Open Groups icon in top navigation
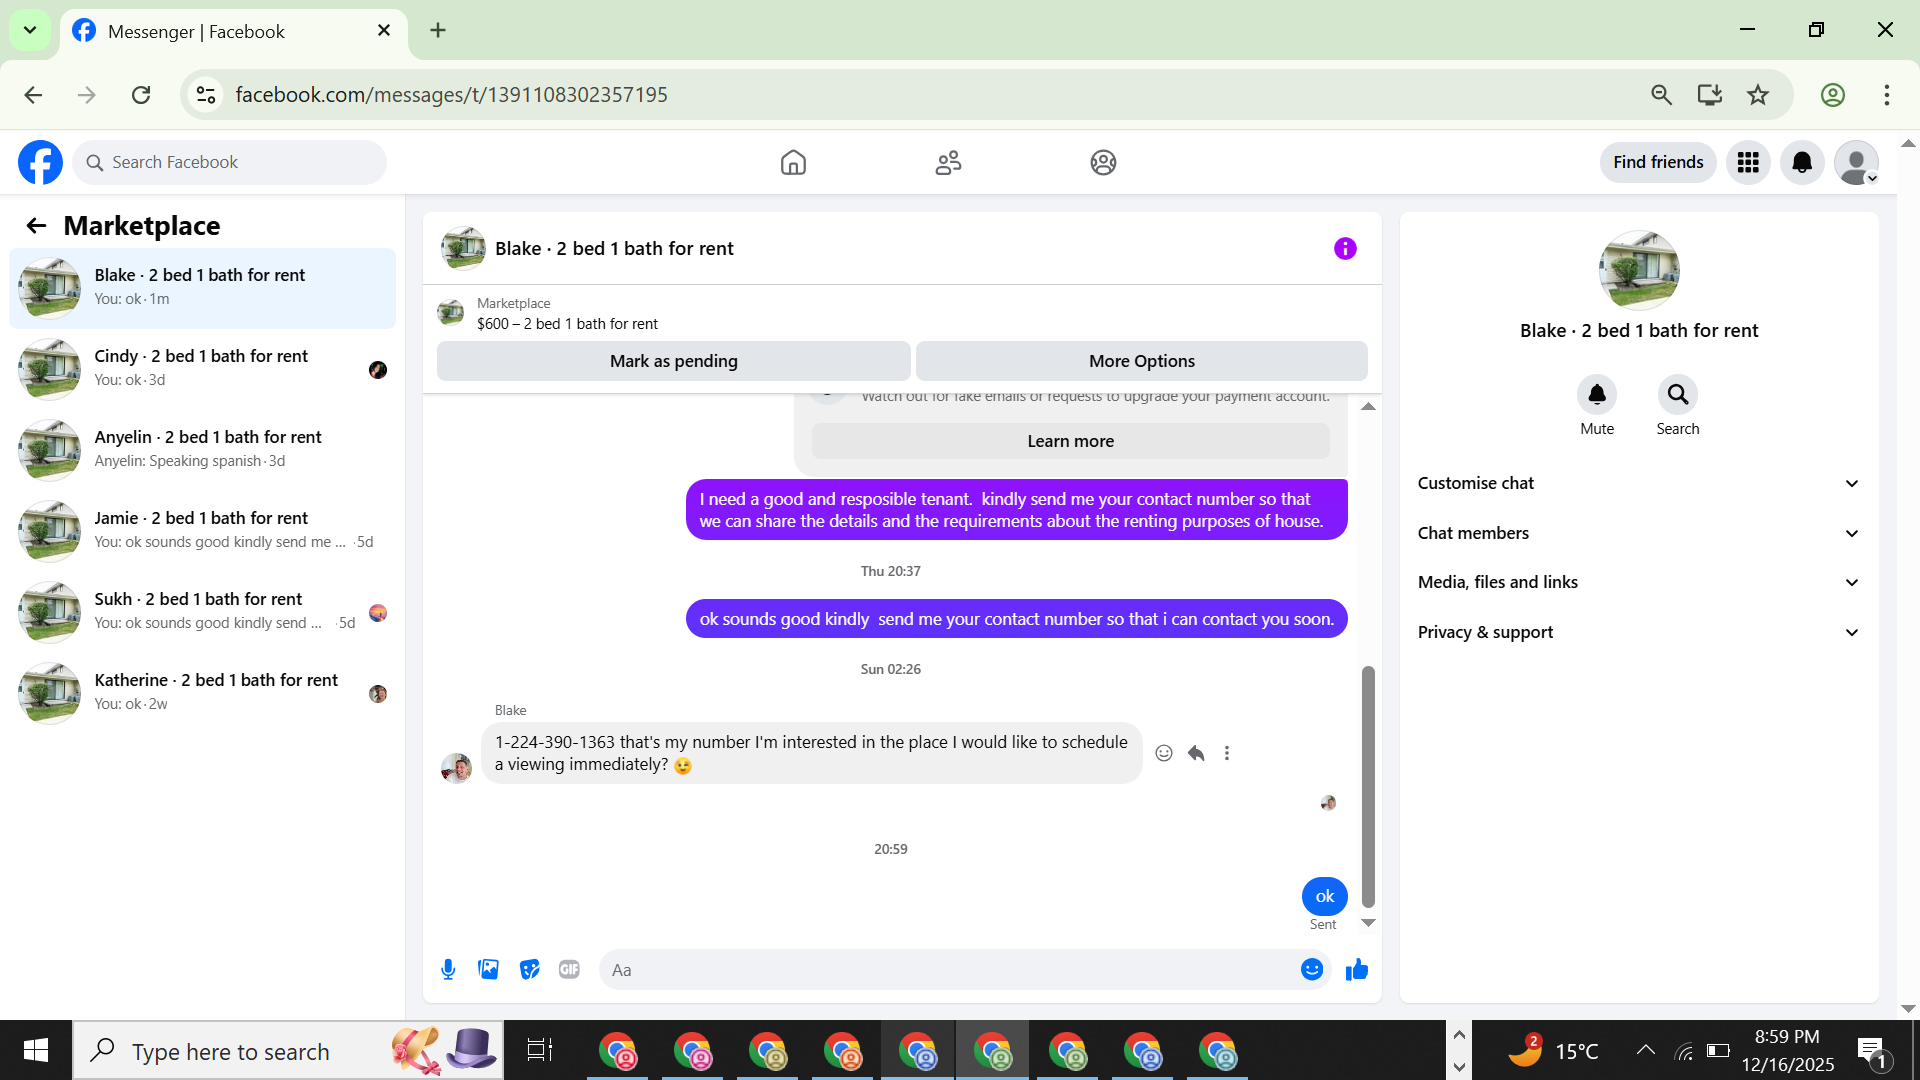 (1103, 162)
